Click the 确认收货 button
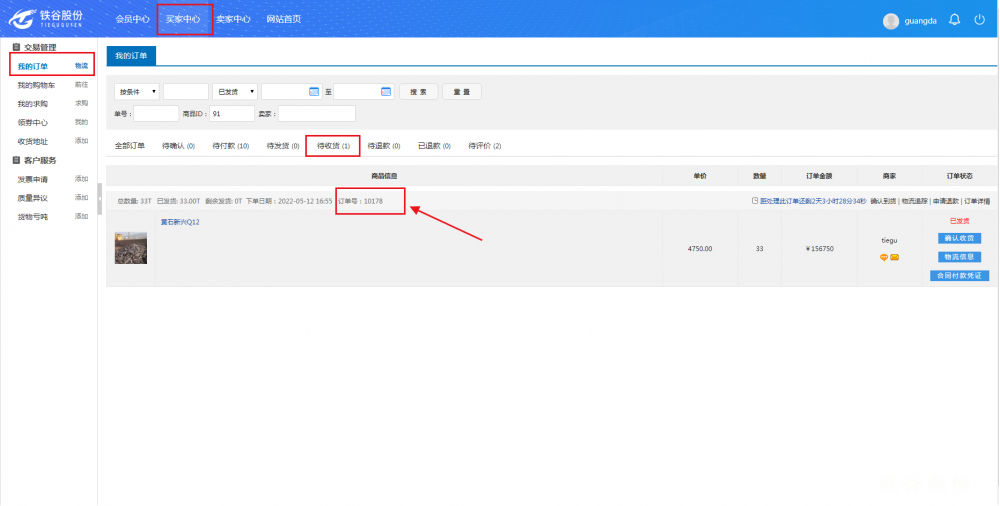The width and height of the screenshot is (1000, 506). click(x=959, y=238)
